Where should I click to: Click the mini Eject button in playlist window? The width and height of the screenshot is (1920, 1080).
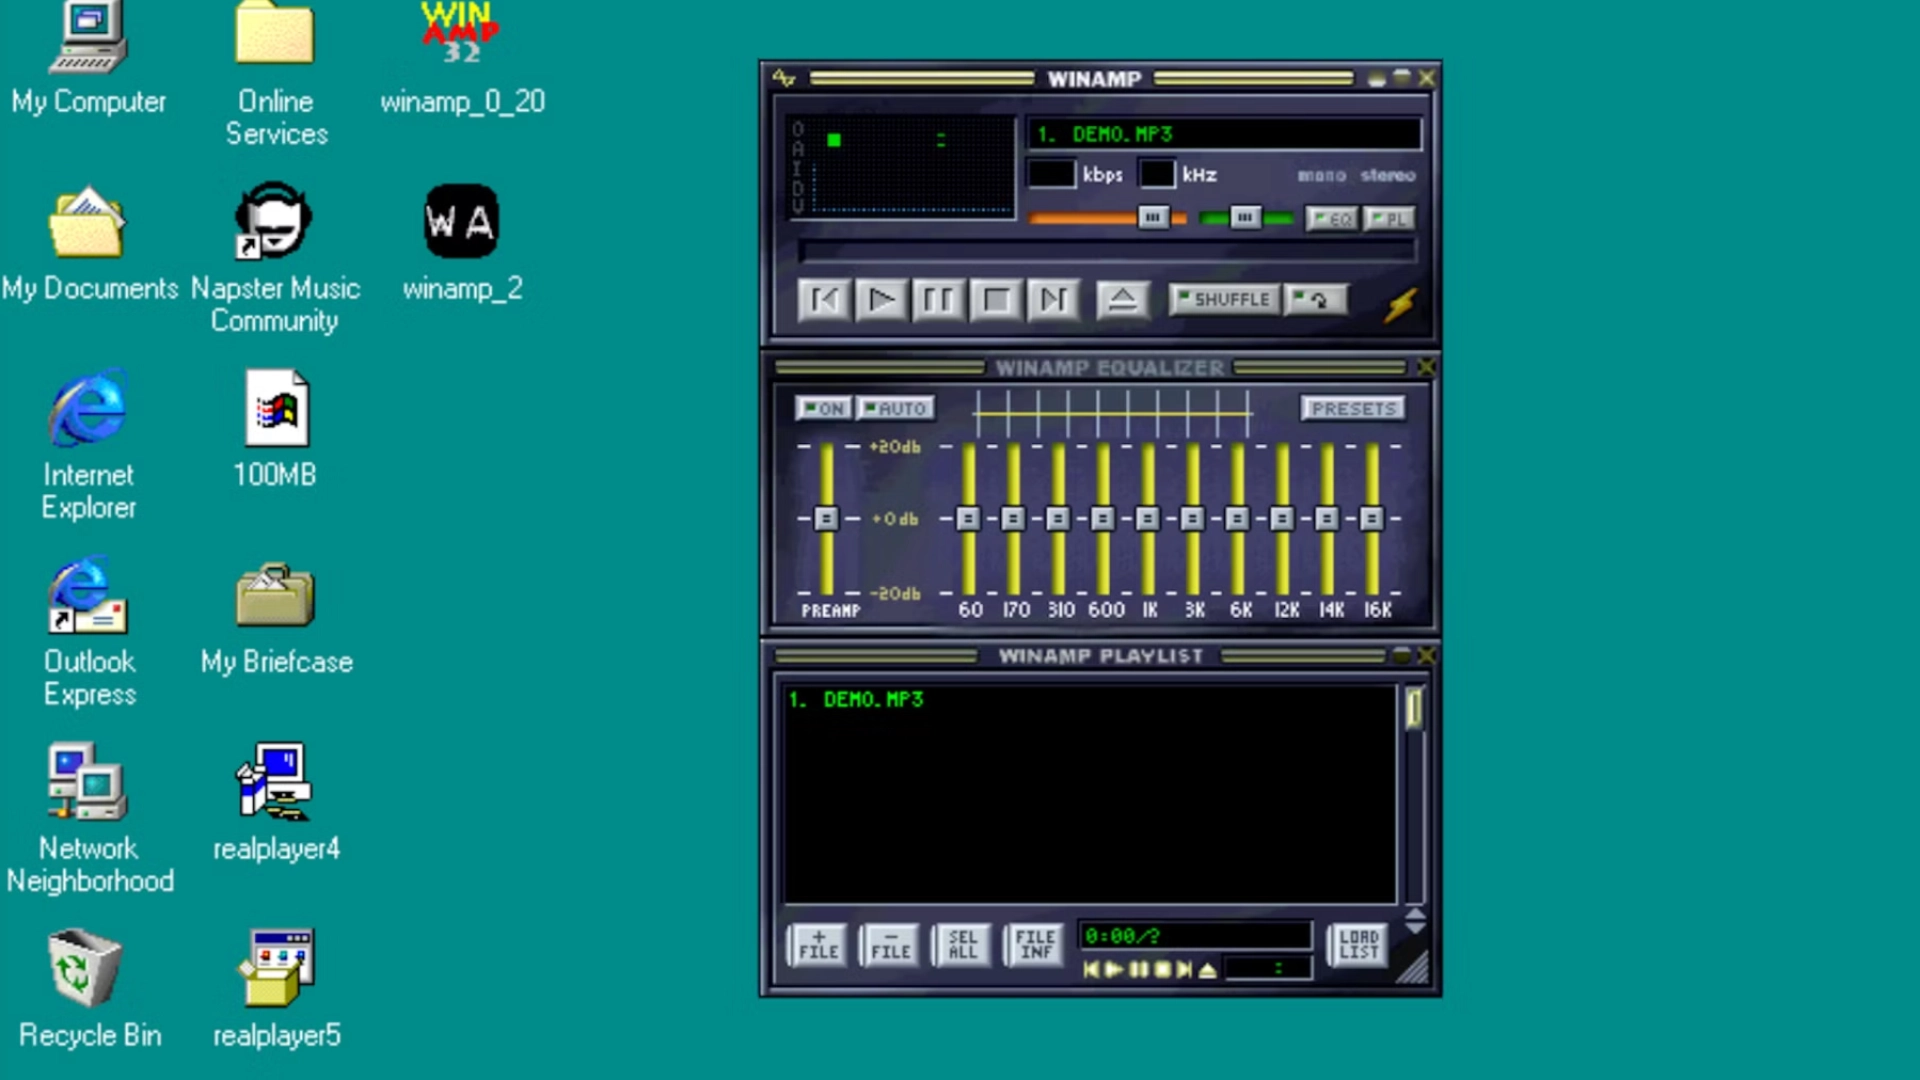pyautogui.click(x=1207, y=969)
